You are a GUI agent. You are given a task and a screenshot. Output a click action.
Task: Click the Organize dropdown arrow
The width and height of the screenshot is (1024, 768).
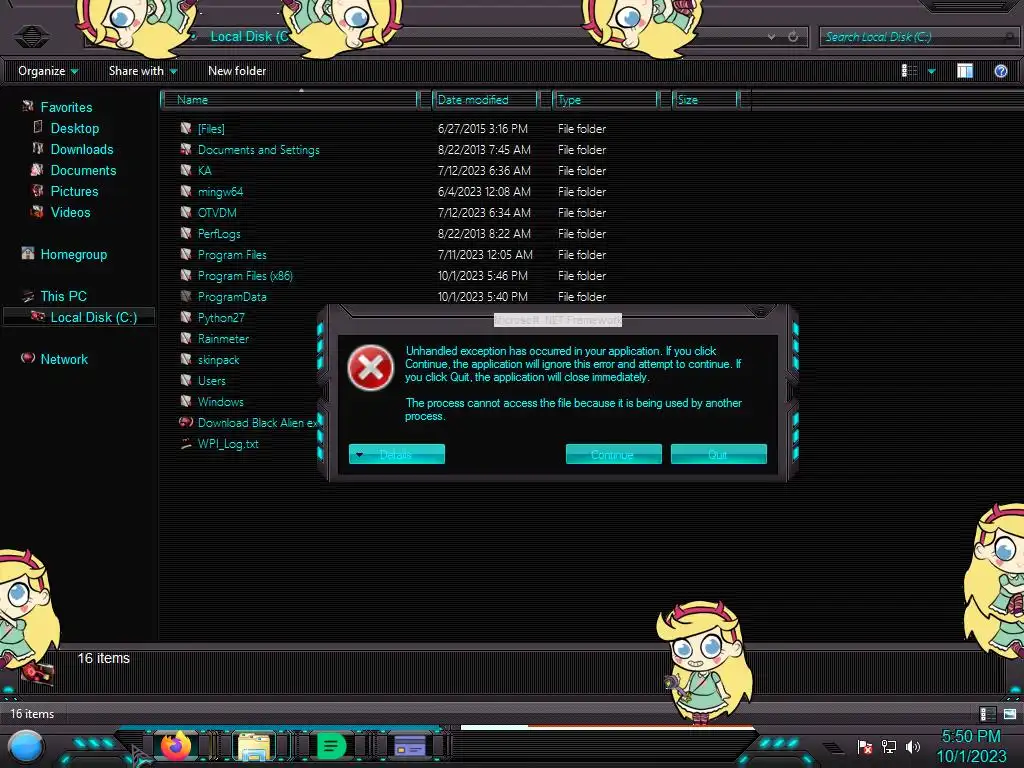(x=74, y=71)
